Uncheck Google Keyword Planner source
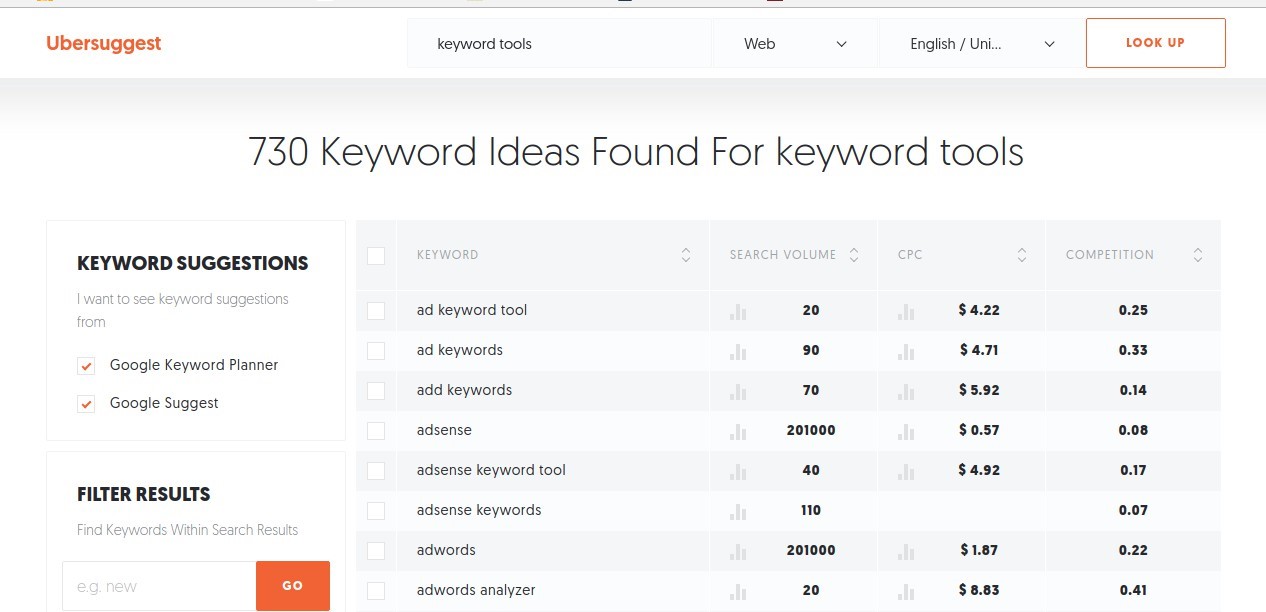Screen dimensions: 1266x612 pyautogui.click(x=86, y=366)
